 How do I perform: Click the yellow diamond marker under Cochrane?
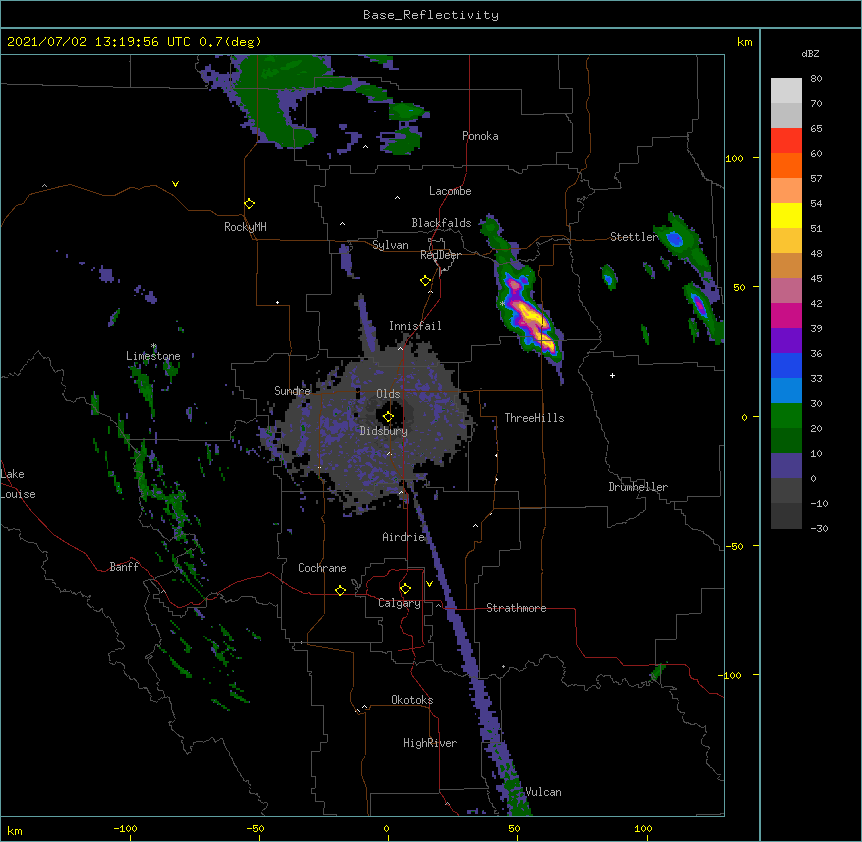340,590
